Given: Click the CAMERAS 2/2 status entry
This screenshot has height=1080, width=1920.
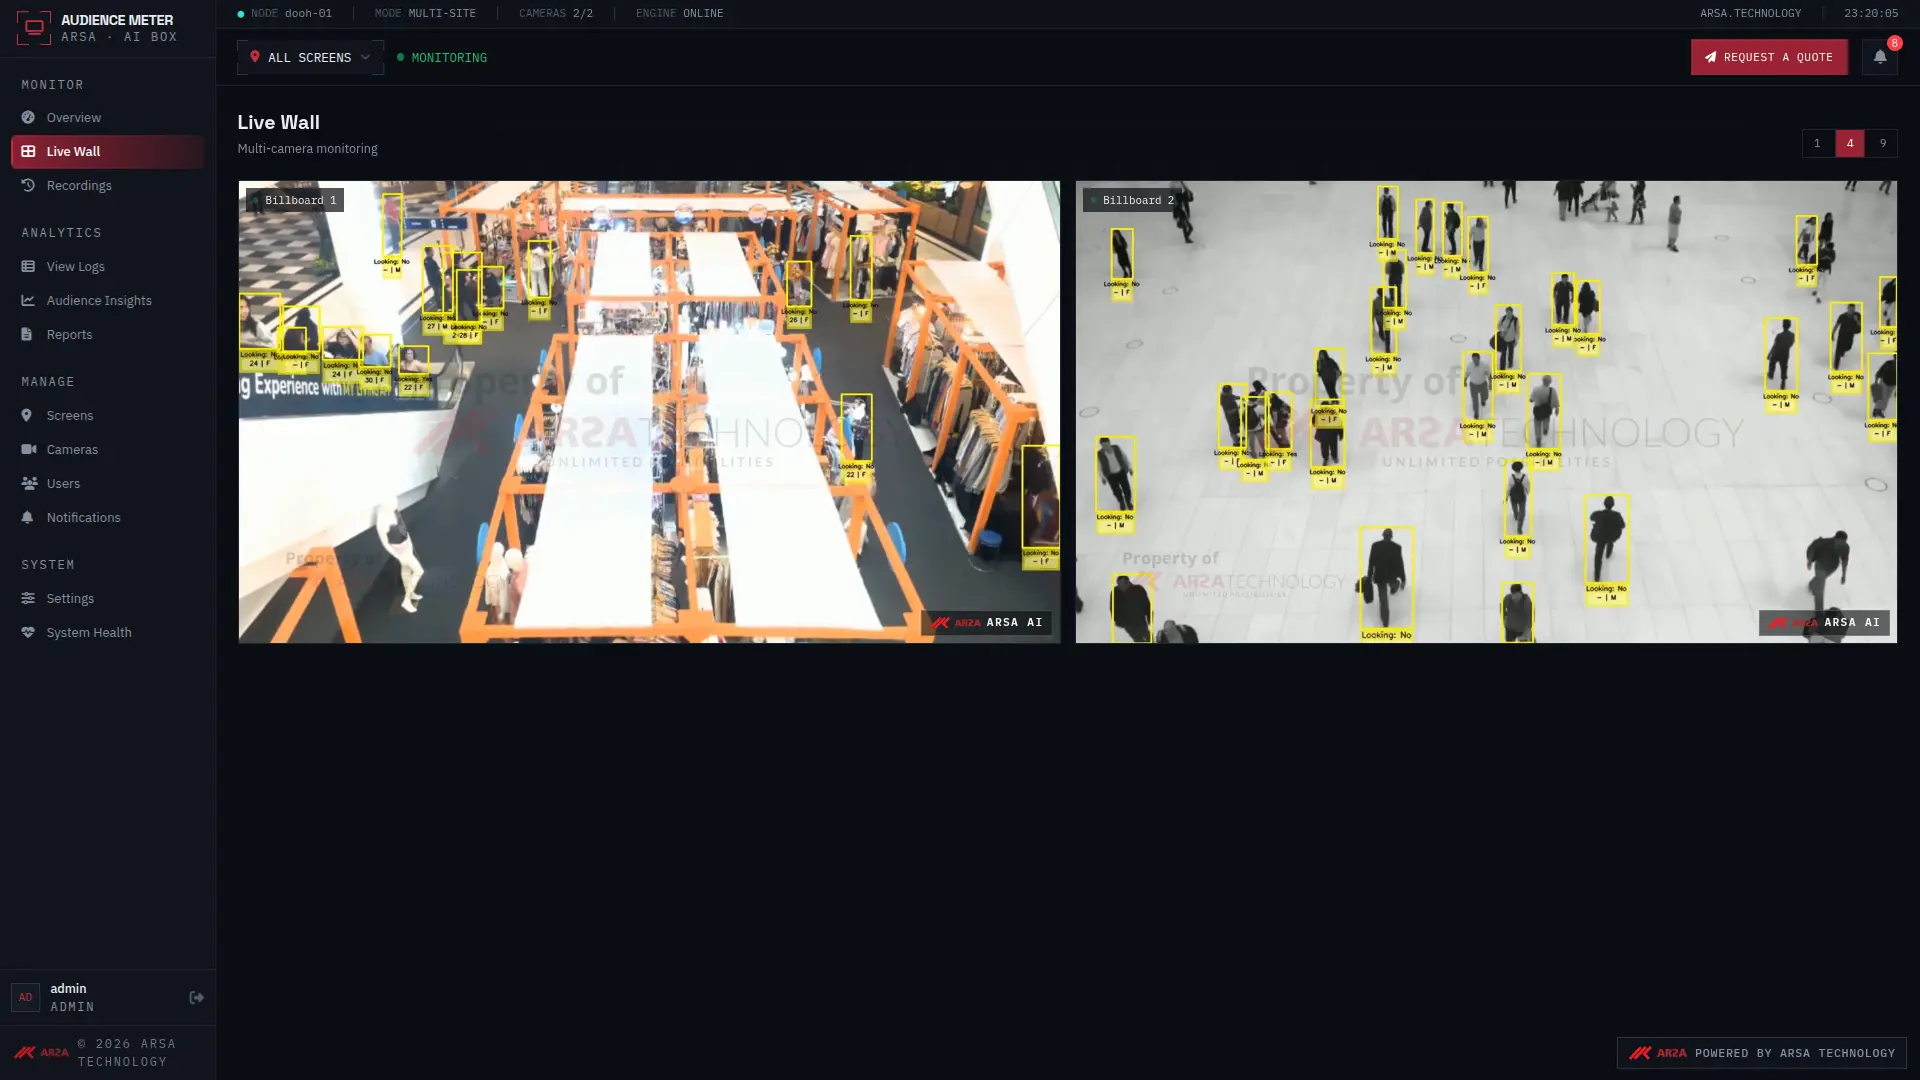Looking at the screenshot, I should pos(556,13).
